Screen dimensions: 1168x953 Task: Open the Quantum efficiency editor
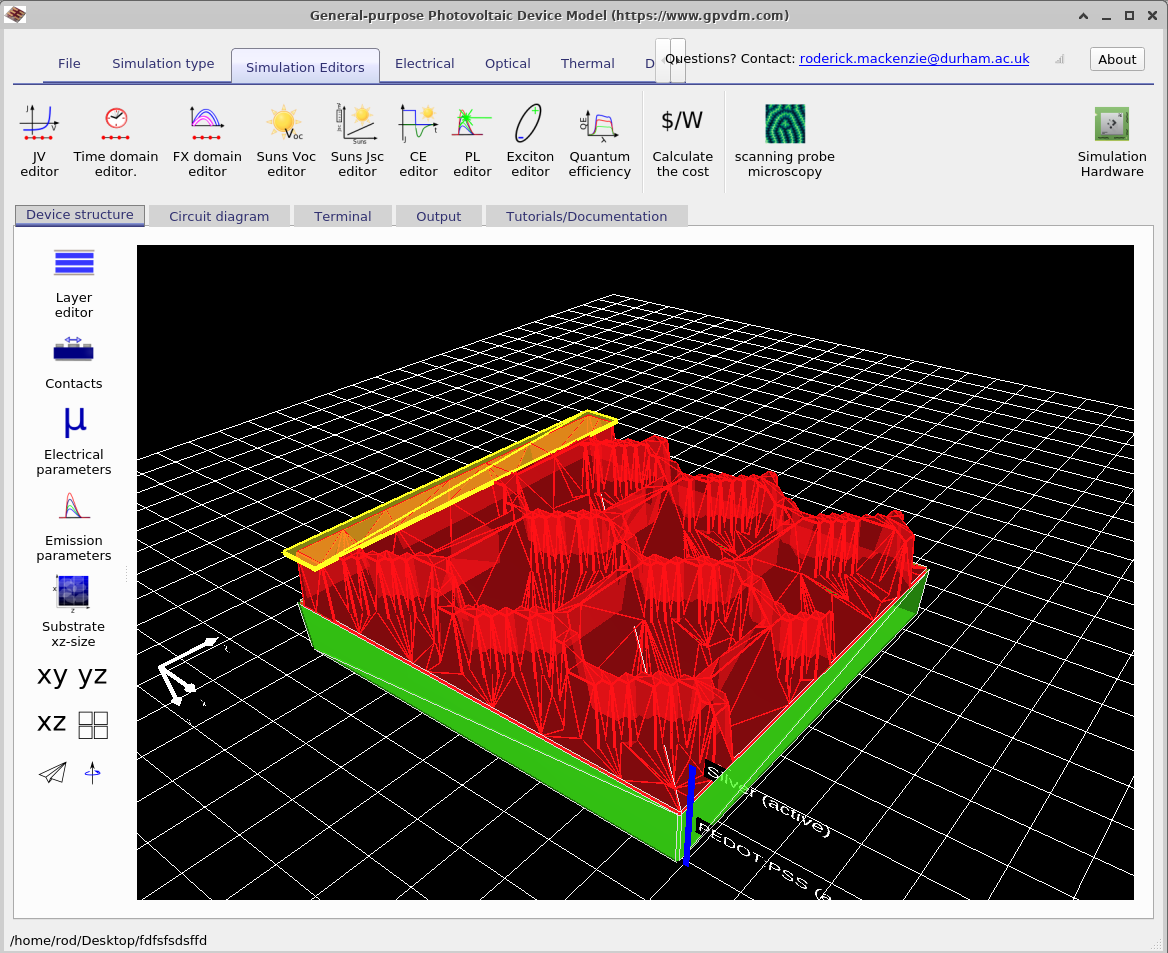(599, 140)
